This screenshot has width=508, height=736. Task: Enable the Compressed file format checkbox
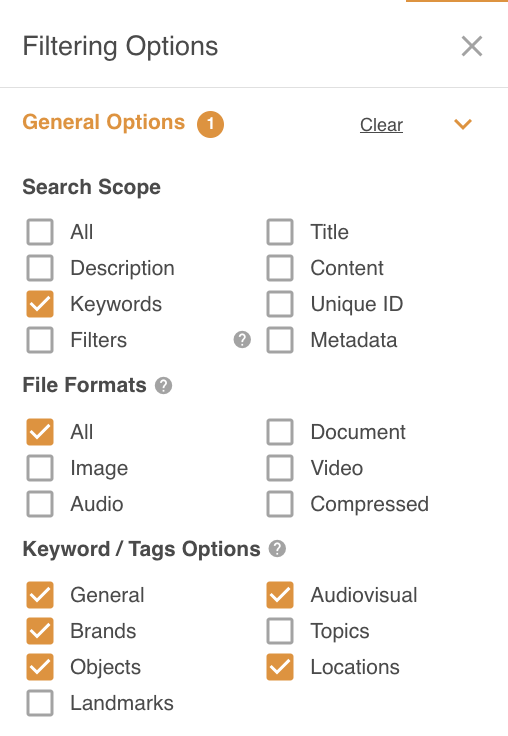click(x=280, y=504)
